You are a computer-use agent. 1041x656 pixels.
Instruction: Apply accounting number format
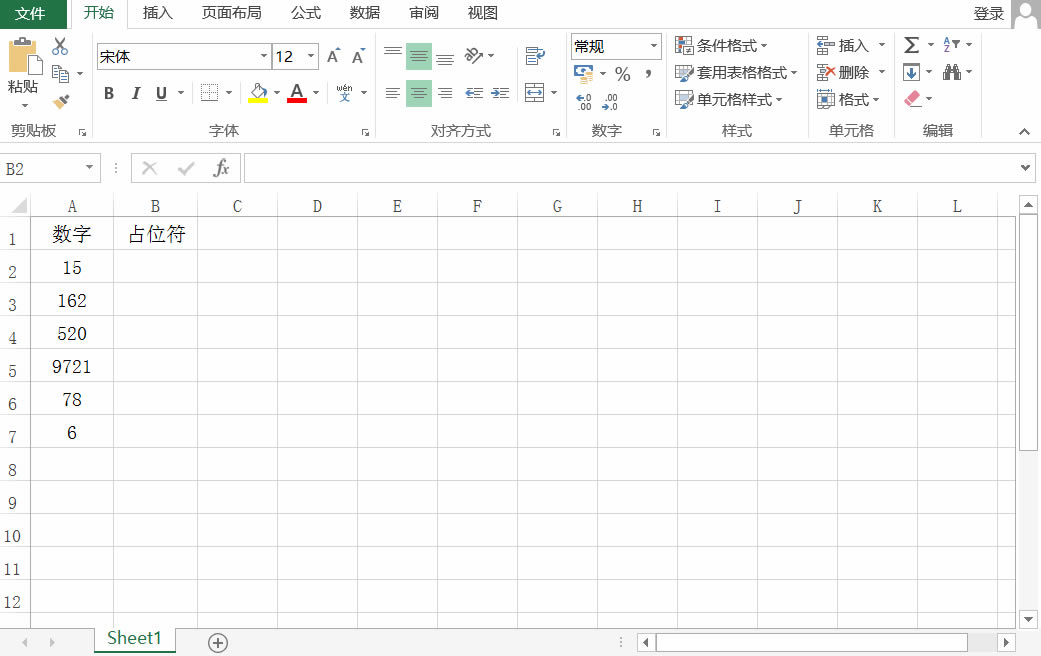pyautogui.click(x=584, y=73)
